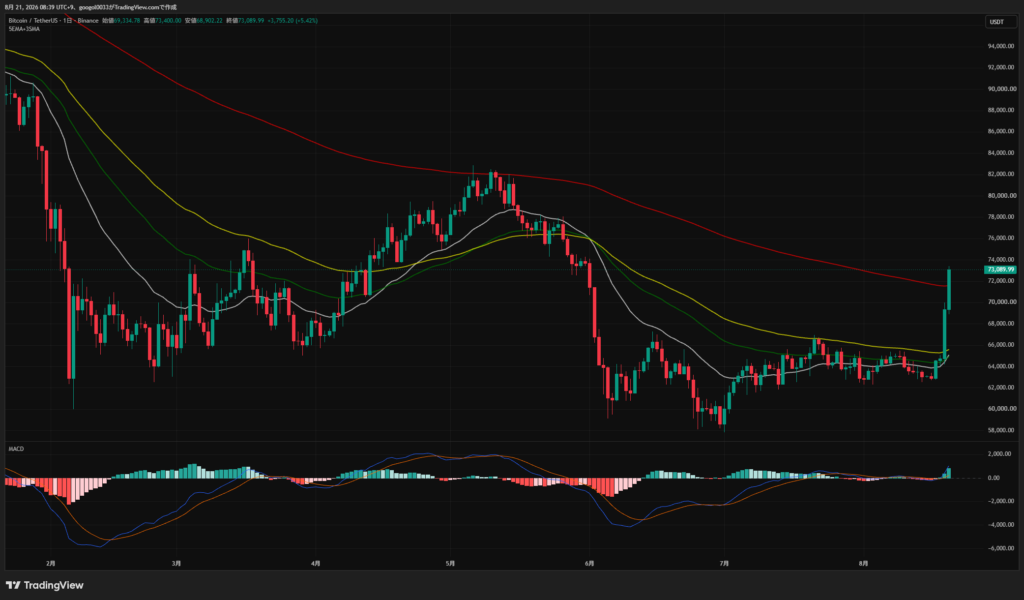The width and height of the screenshot is (1024, 600).
Task: Click the 7月 time axis label
Action: 724,563
